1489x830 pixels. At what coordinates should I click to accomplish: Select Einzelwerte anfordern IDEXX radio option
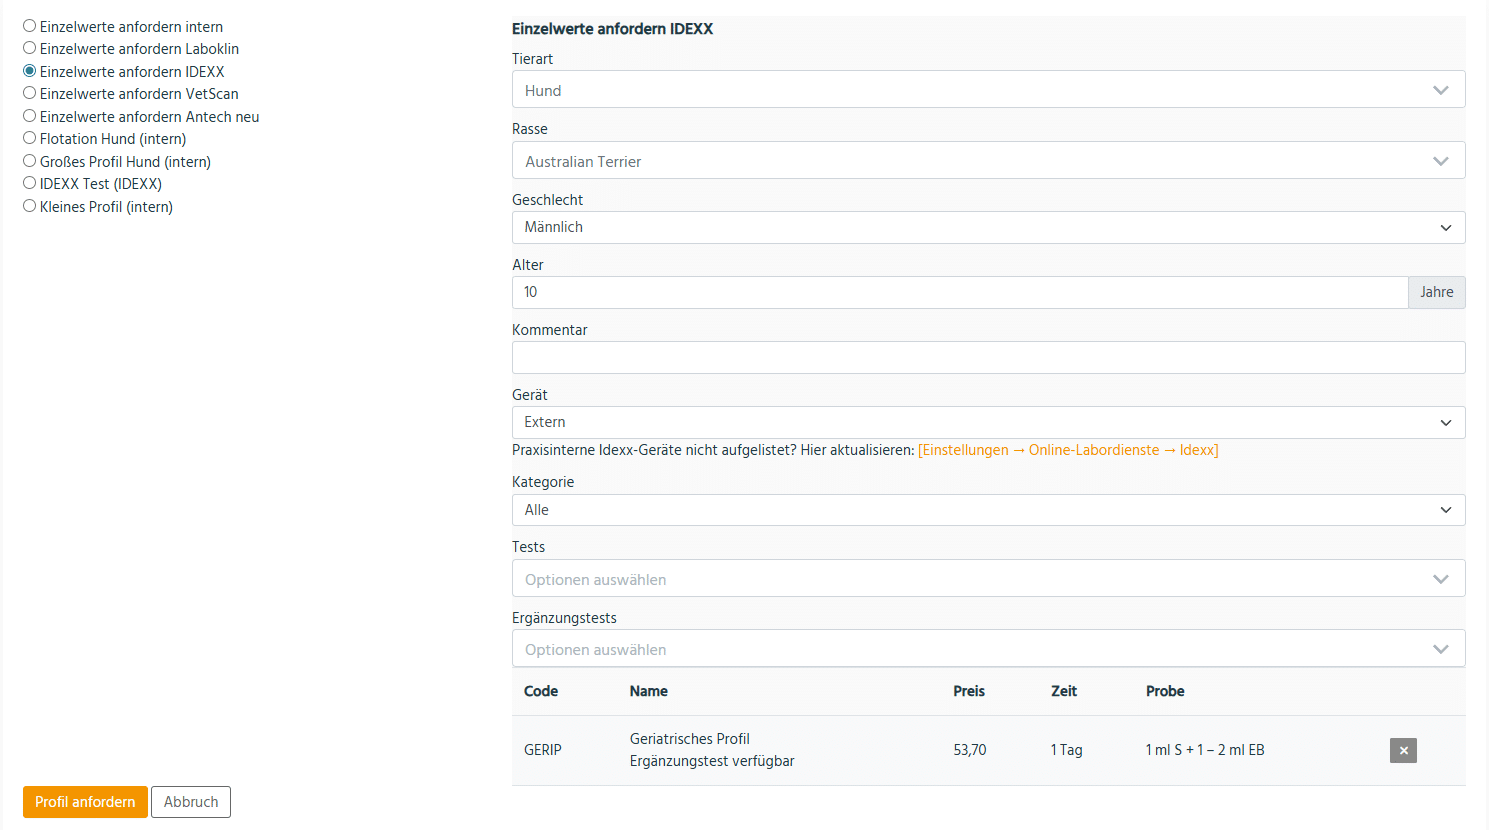click(30, 71)
